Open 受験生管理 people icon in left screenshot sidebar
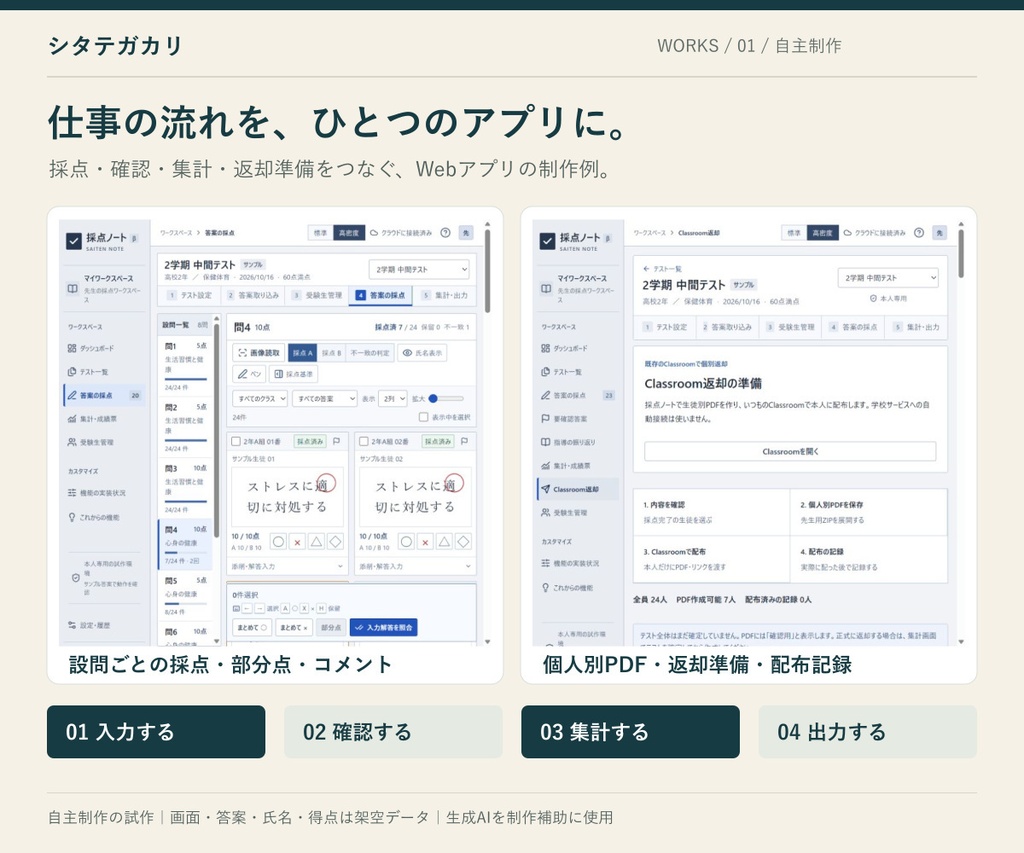Image resolution: width=1024 pixels, height=853 pixels. [72, 442]
